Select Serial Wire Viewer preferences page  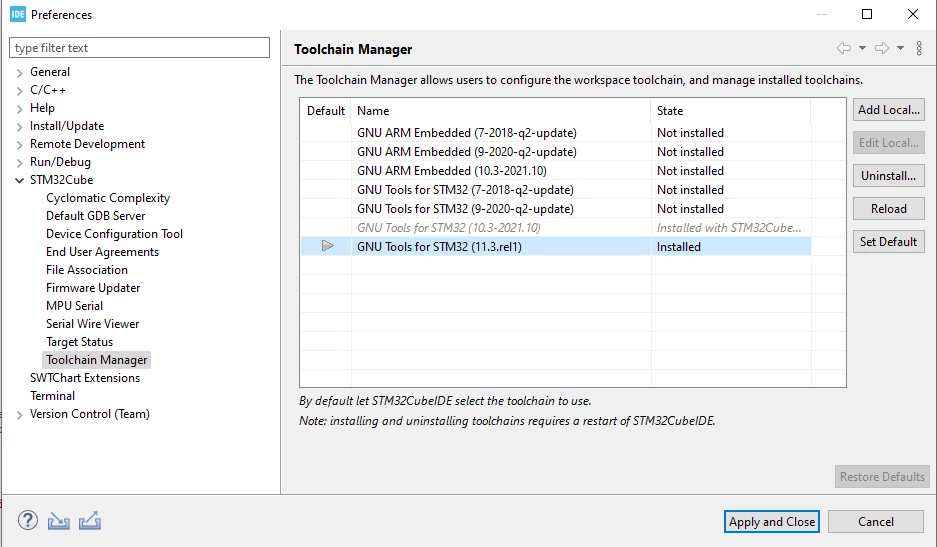93,323
